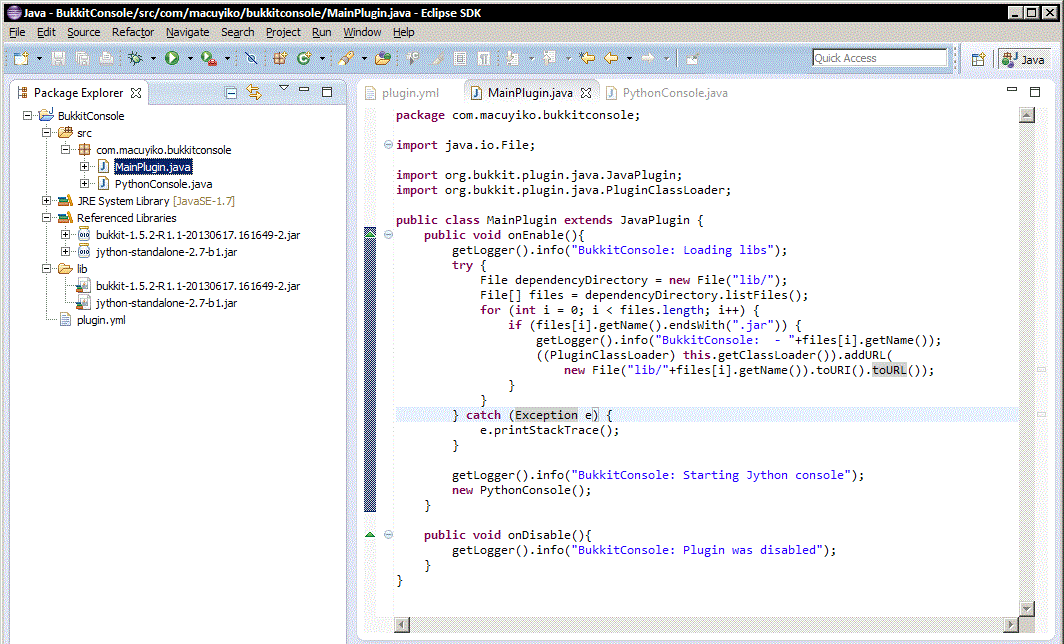The image size is (1064, 644).
Task: Navigate Back with the yellow left arrow
Action: coord(611,58)
